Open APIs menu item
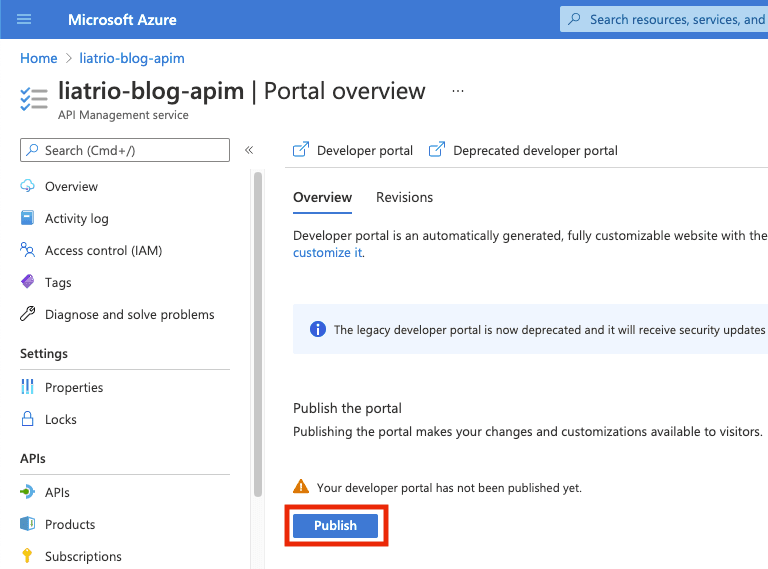Image resolution: width=768 pixels, height=569 pixels. (57, 493)
